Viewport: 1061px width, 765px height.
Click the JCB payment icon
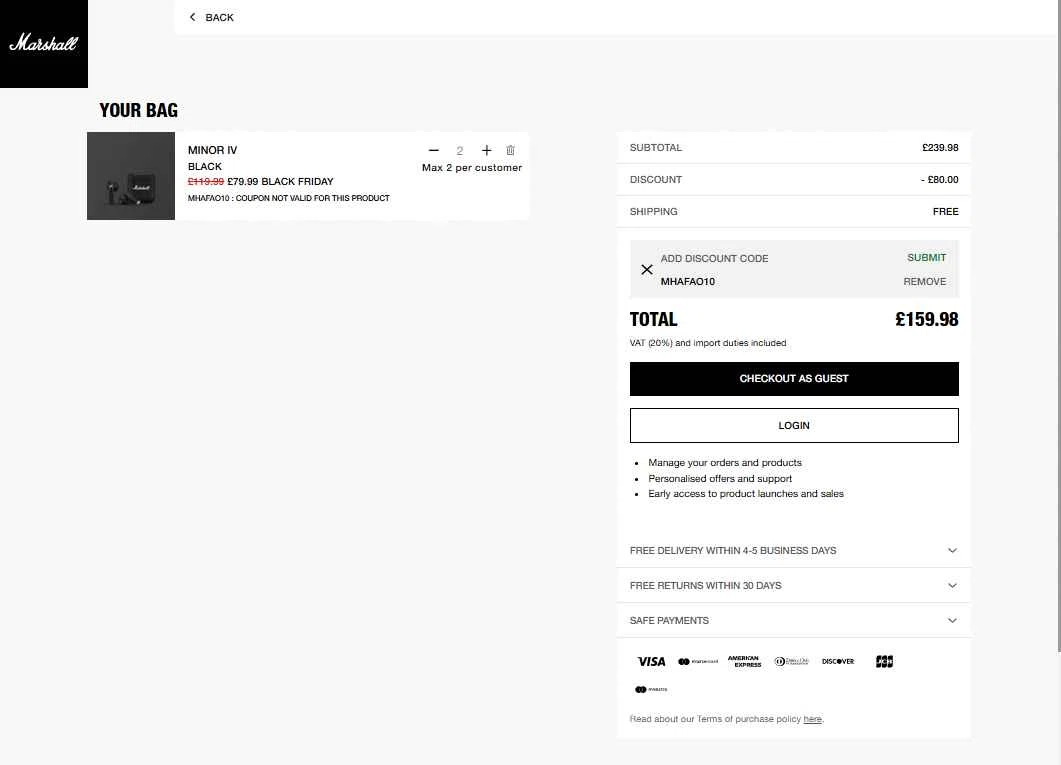click(884, 662)
